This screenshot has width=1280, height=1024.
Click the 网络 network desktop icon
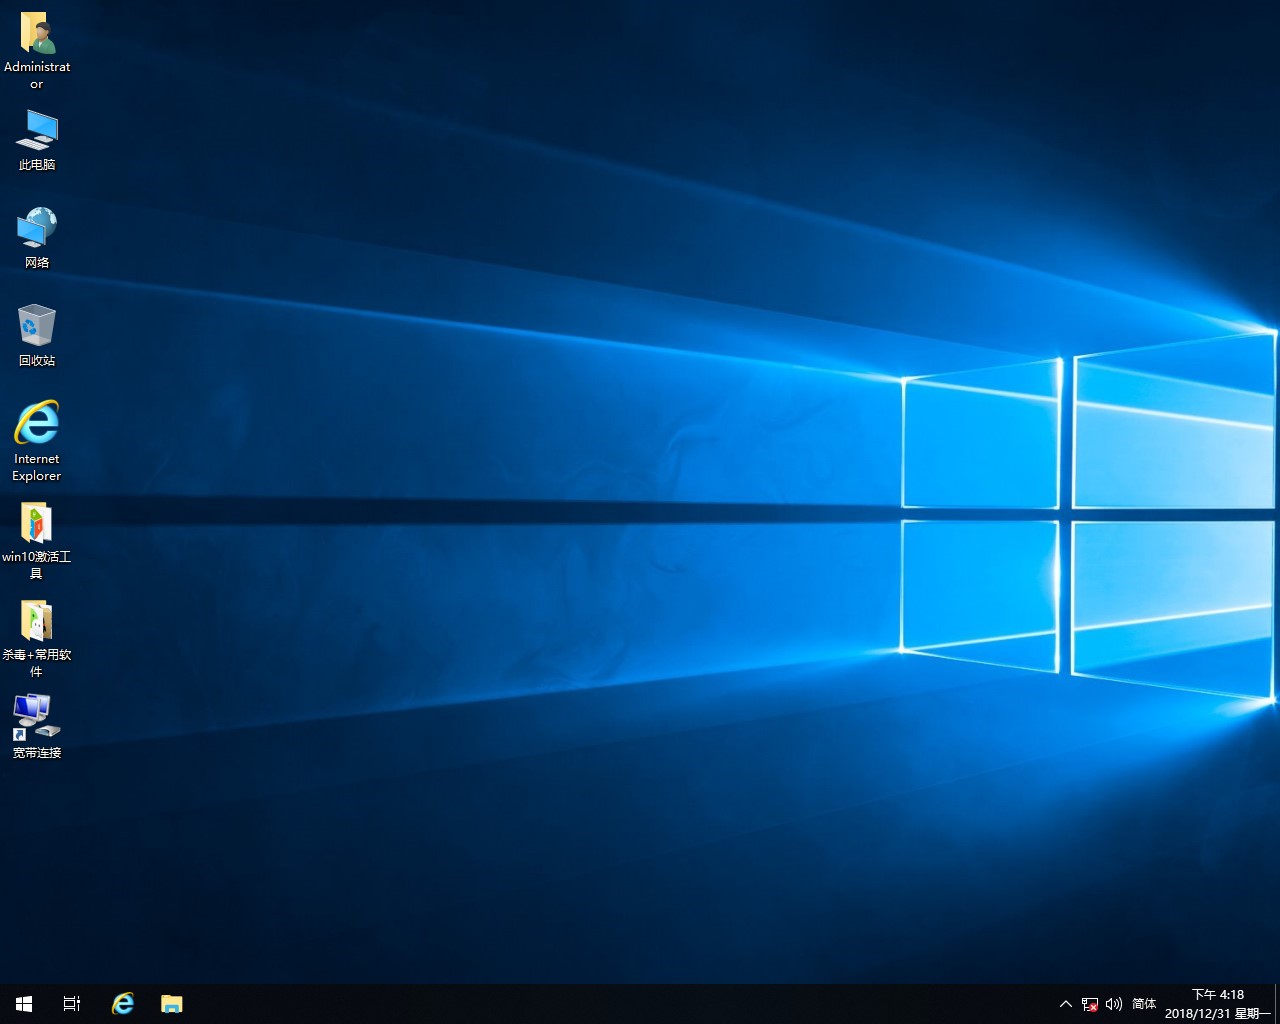pos(37,229)
